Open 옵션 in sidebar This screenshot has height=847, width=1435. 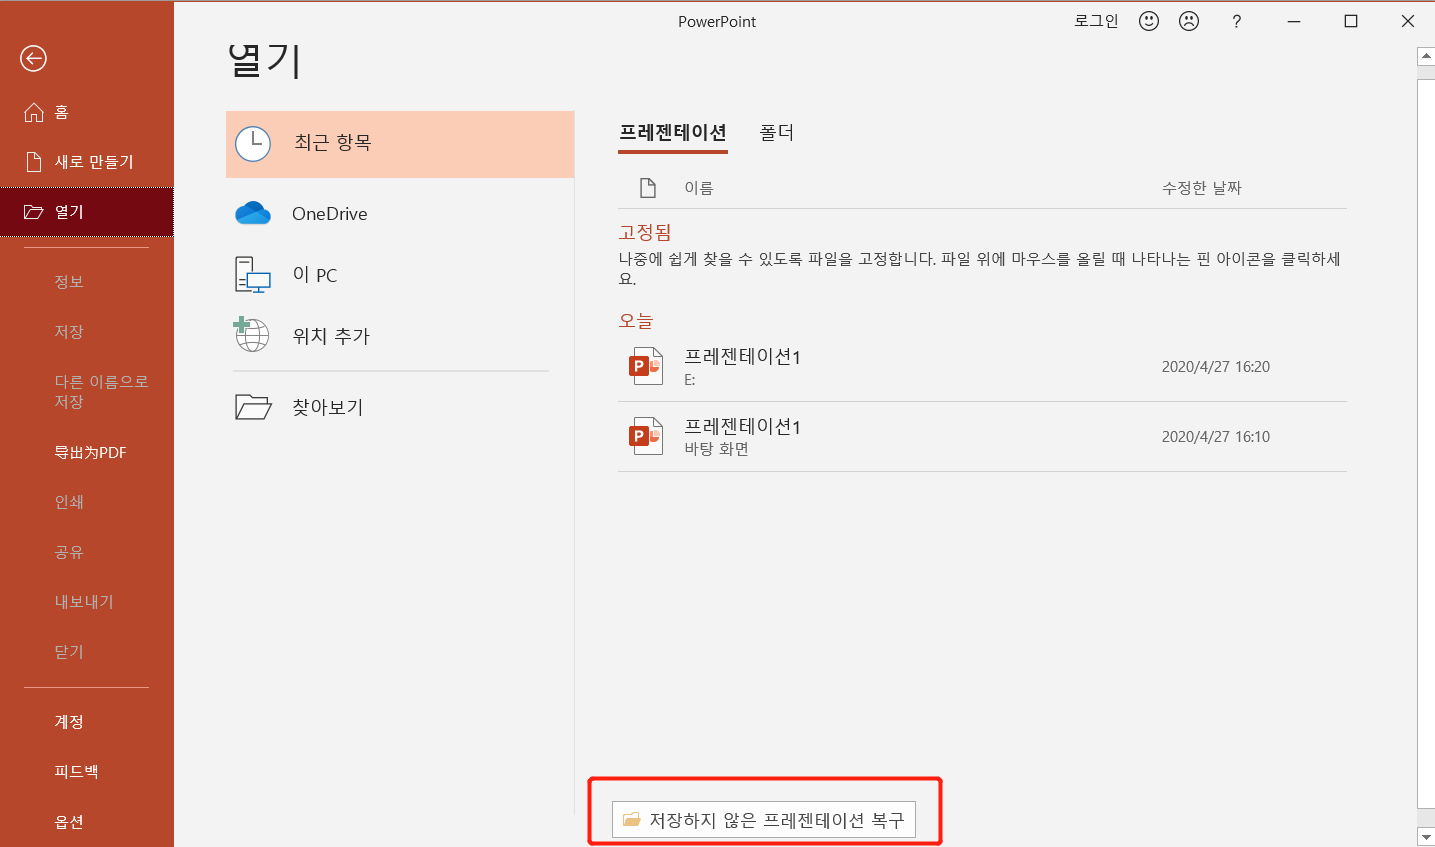click(69, 822)
